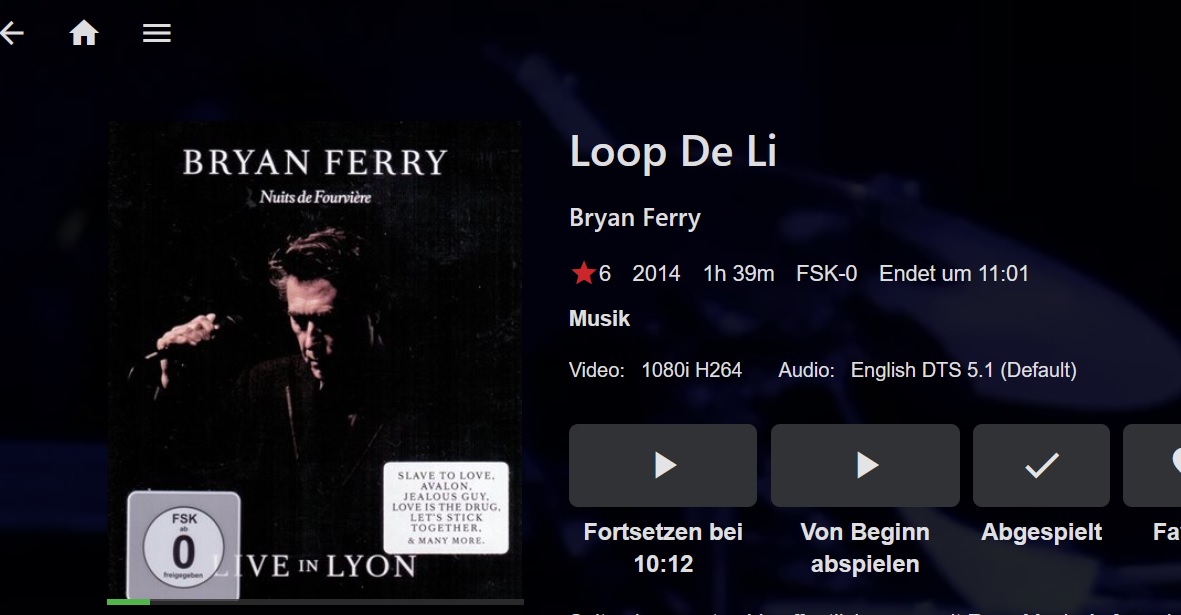The height and width of the screenshot is (615, 1181).
Task: Go back with the left arrow icon
Action: [x=11, y=33]
